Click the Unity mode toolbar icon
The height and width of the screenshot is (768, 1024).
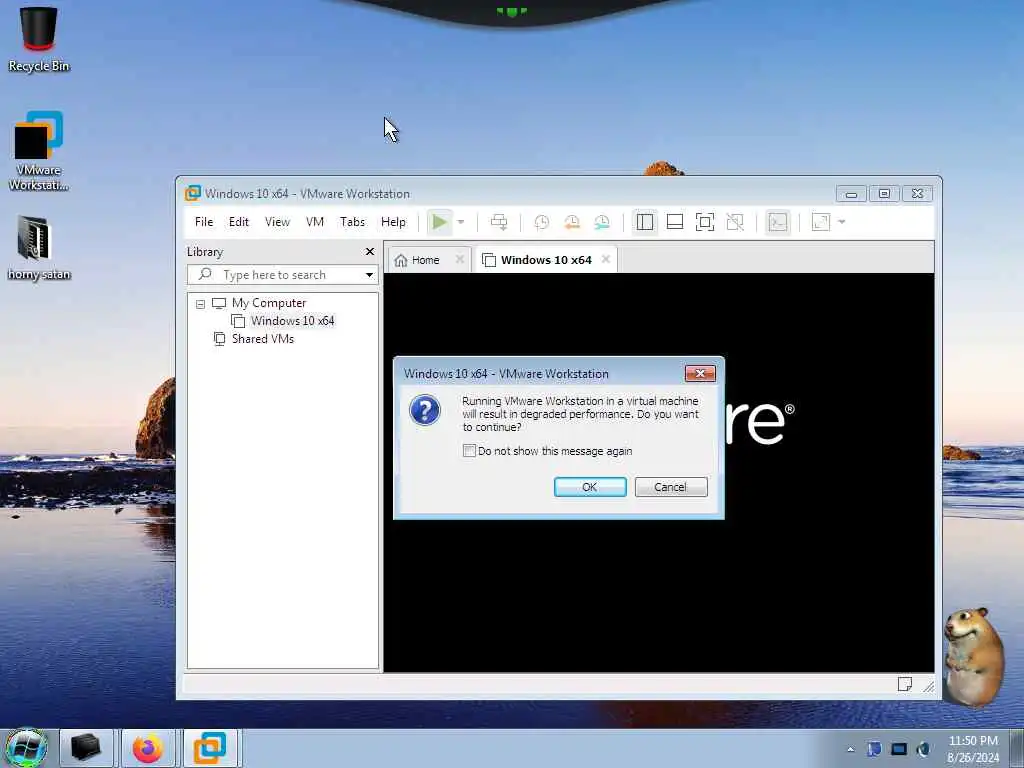pyautogui.click(x=735, y=222)
